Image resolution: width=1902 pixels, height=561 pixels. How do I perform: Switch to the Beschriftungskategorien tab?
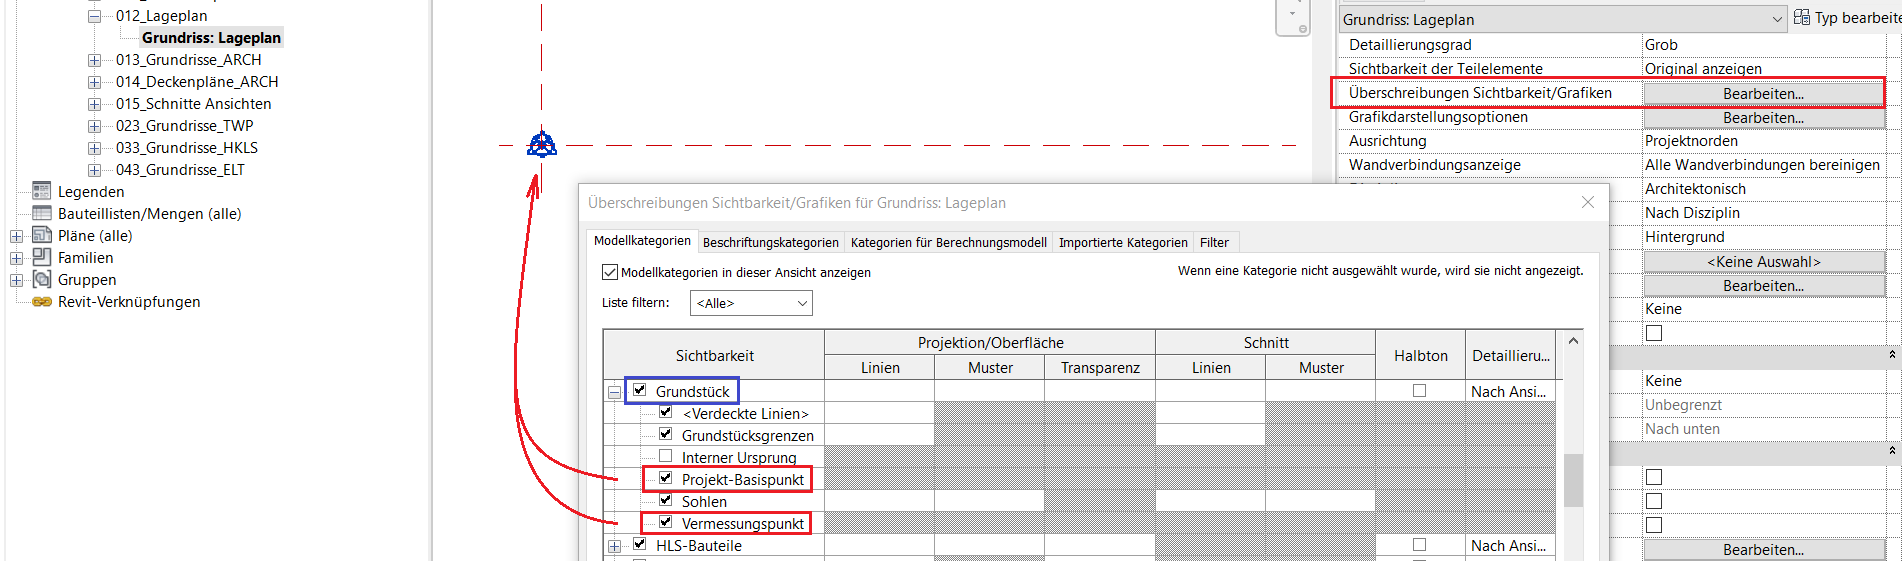[770, 242]
